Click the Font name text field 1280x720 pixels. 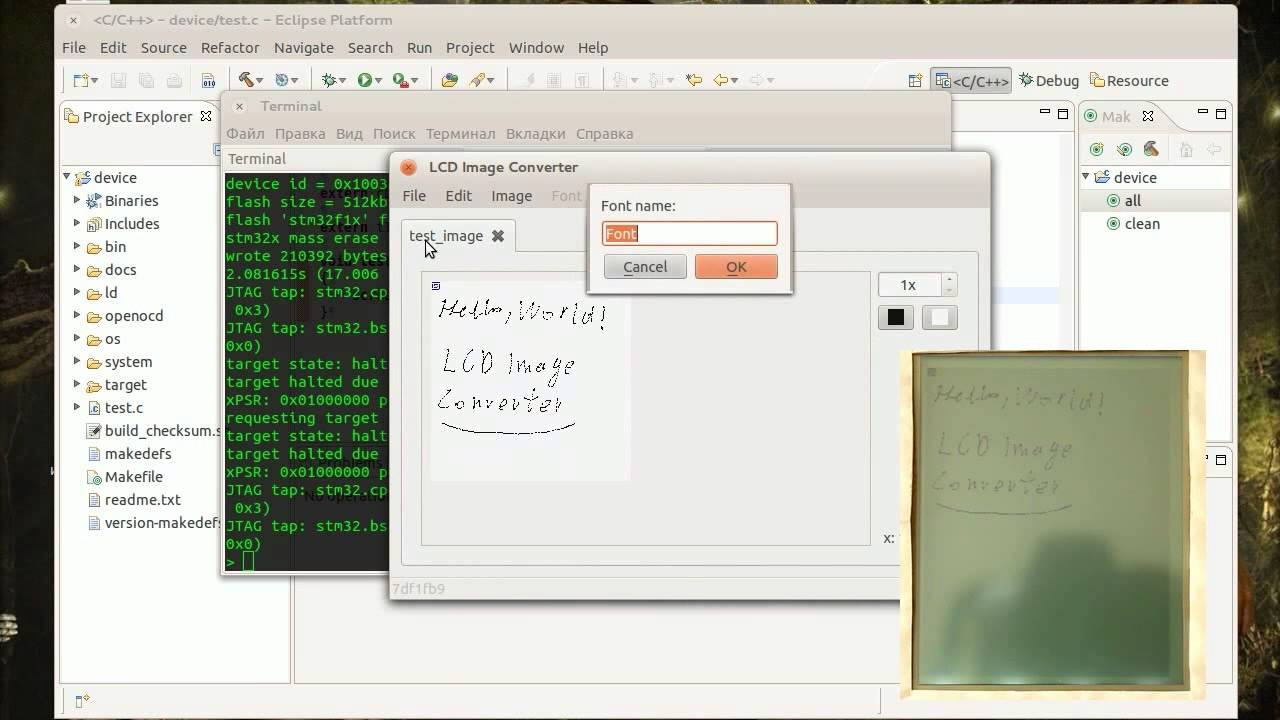pyautogui.click(x=690, y=233)
